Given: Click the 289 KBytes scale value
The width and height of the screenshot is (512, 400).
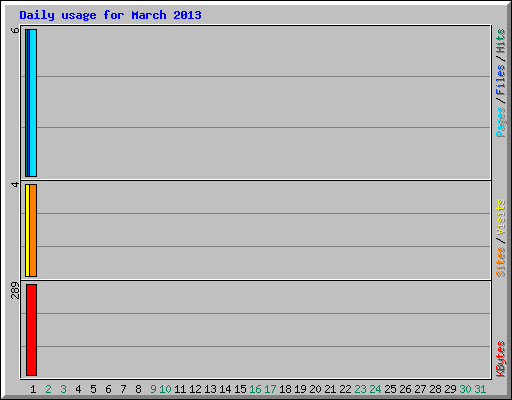Looking at the screenshot, I should 15,290.
